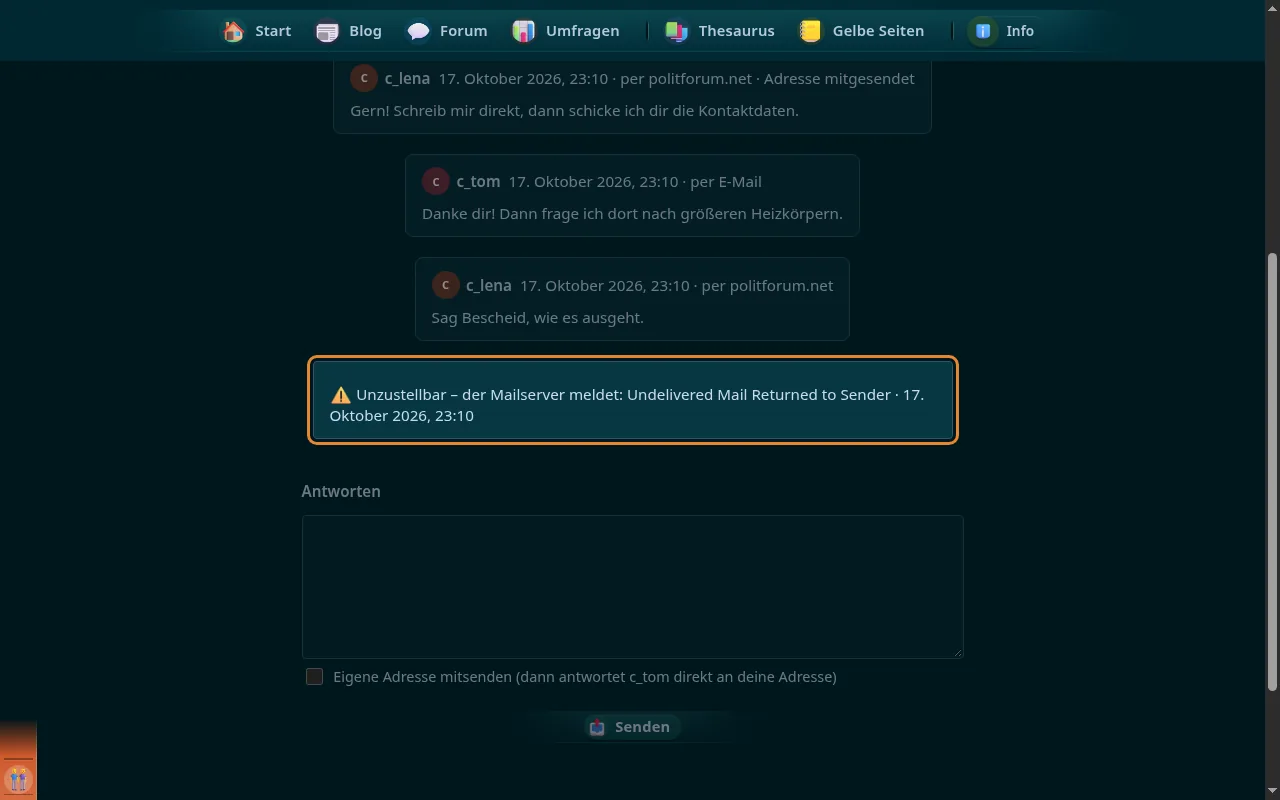Click the Gelbe Seiten notebook icon
The image size is (1280, 800).
811,31
